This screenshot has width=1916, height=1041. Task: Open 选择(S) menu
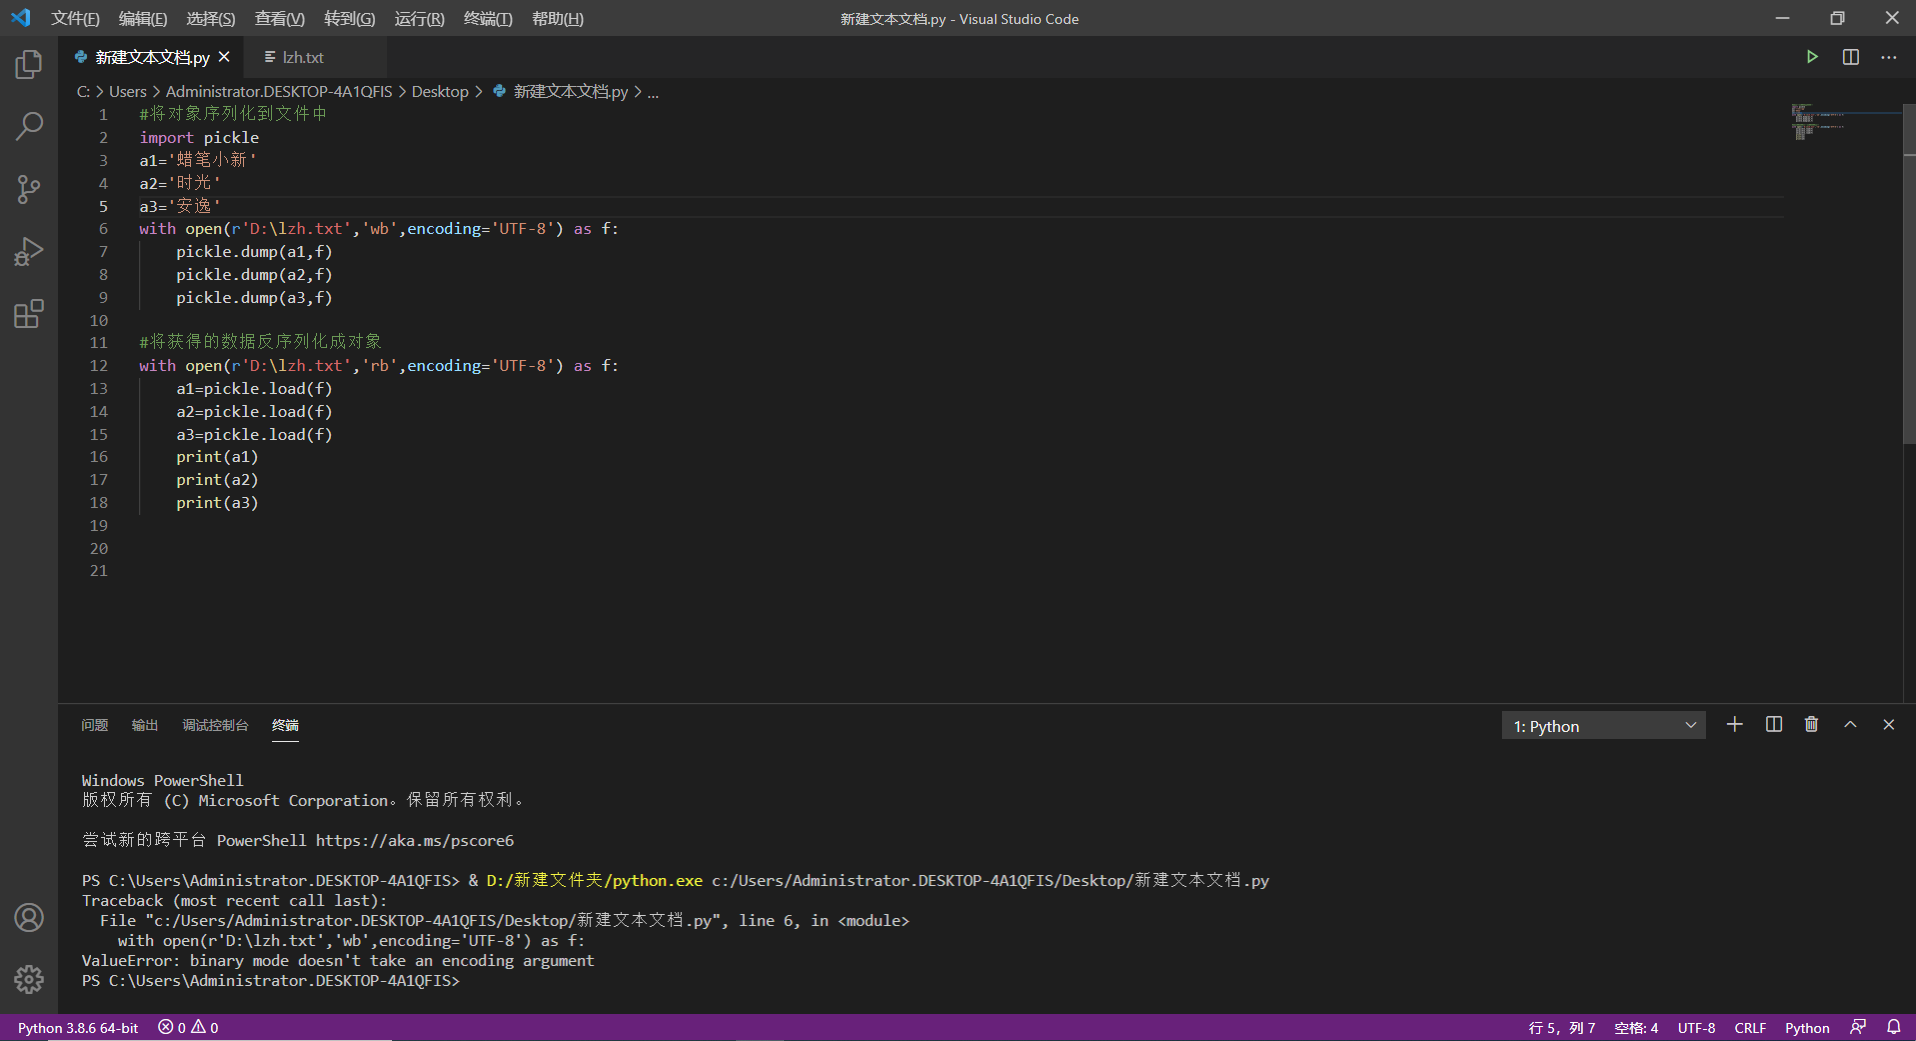(x=211, y=19)
